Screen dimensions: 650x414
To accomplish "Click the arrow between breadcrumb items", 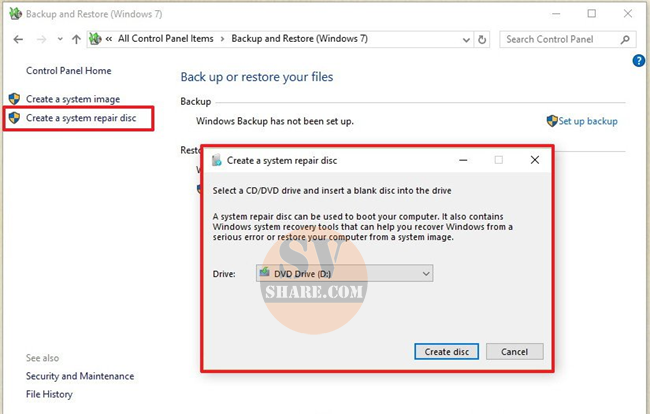I will (x=222, y=39).
